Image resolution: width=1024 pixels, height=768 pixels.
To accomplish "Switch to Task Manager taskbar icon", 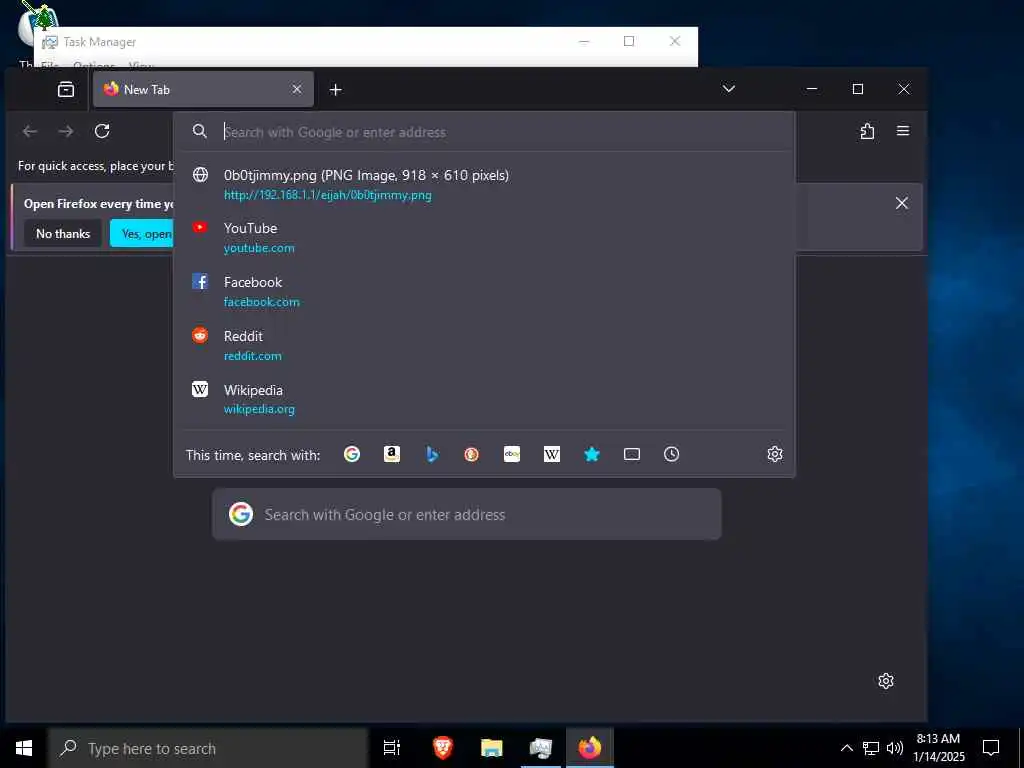I will [x=541, y=748].
